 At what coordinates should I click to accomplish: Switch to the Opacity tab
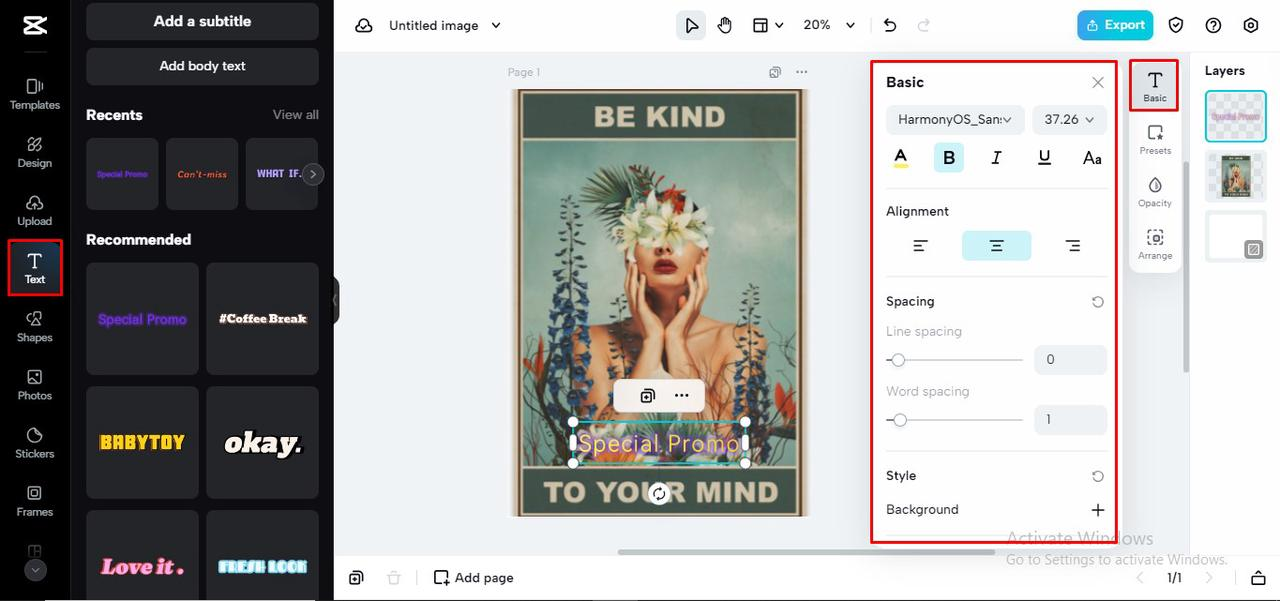(1155, 192)
